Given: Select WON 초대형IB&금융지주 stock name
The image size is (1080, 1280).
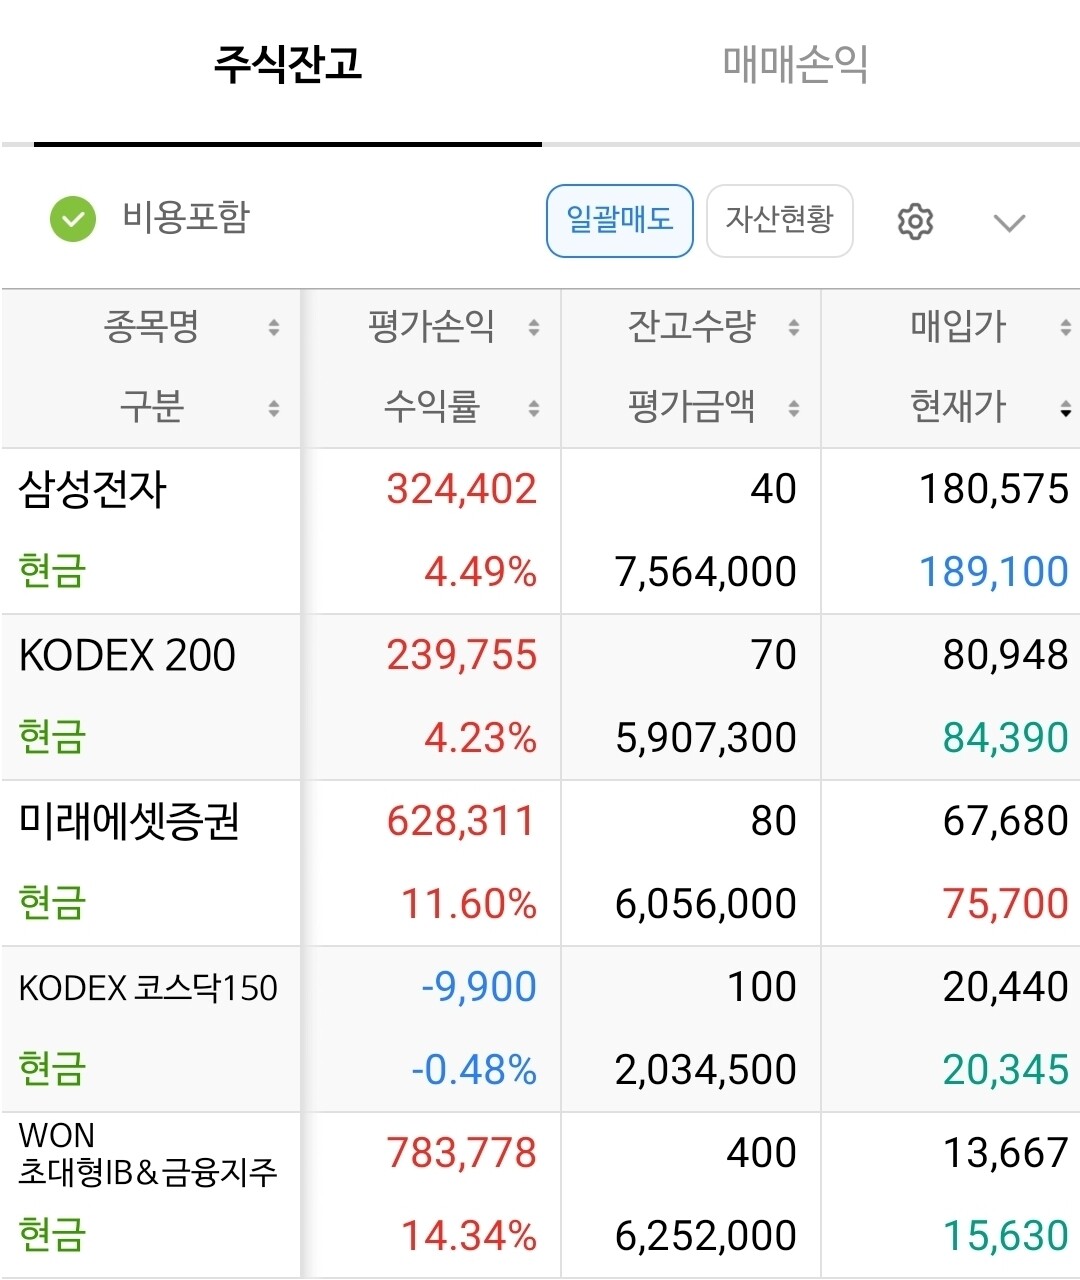Looking at the screenshot, I should pyautogui.click(x=148, y=1154).
